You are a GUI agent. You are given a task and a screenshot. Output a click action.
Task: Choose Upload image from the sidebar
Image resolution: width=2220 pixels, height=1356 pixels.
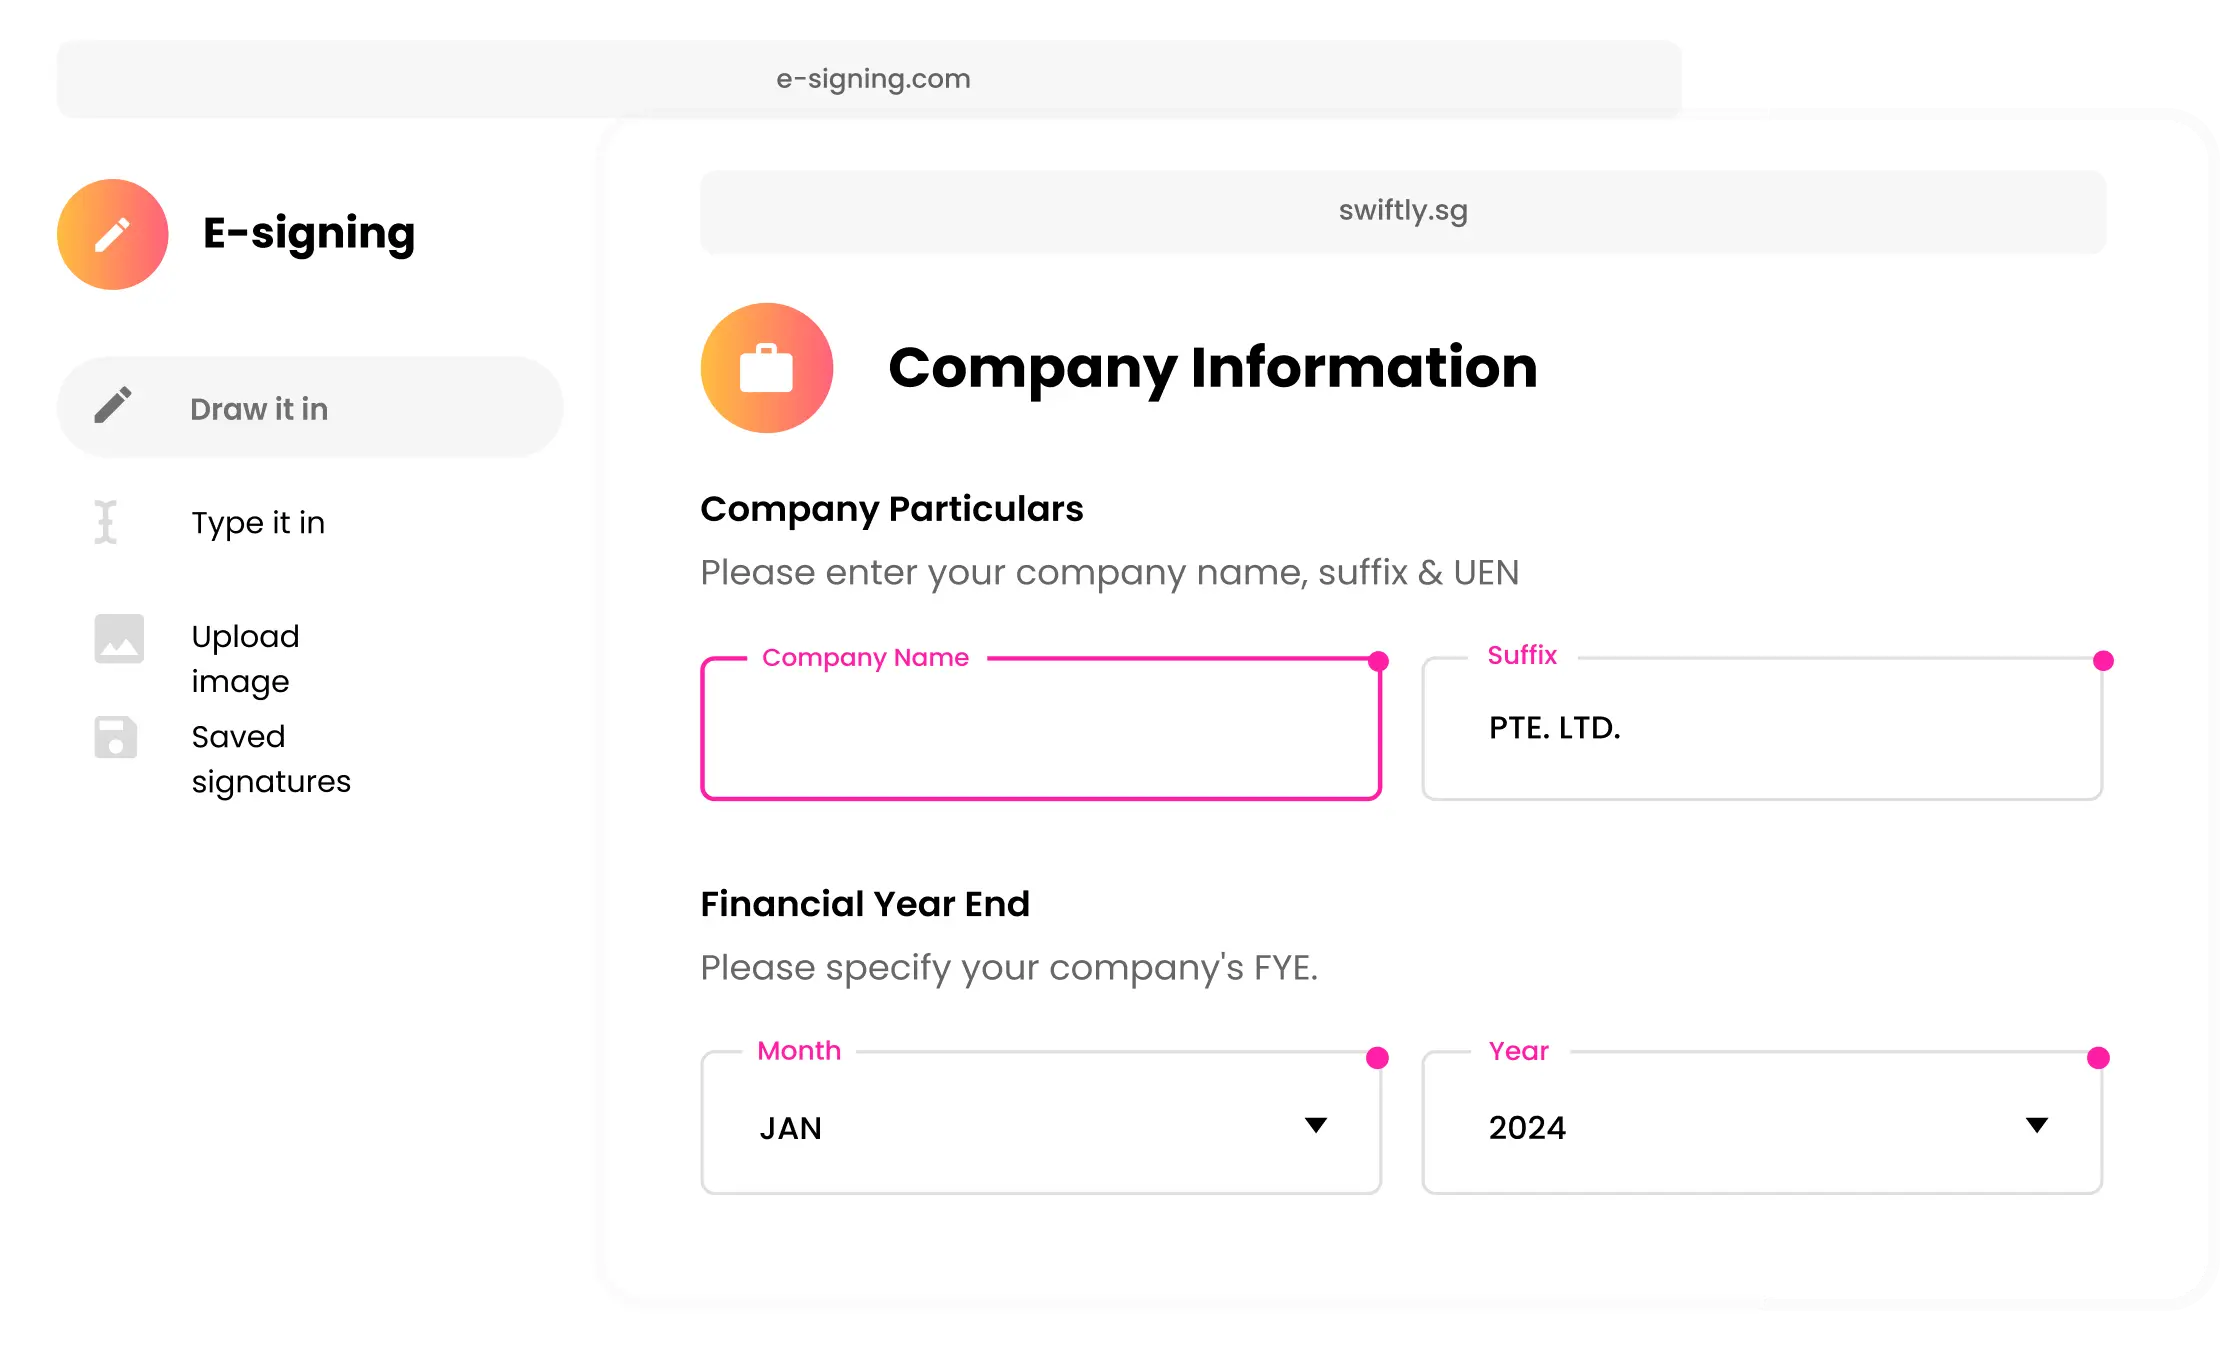(x=245, y=658)
